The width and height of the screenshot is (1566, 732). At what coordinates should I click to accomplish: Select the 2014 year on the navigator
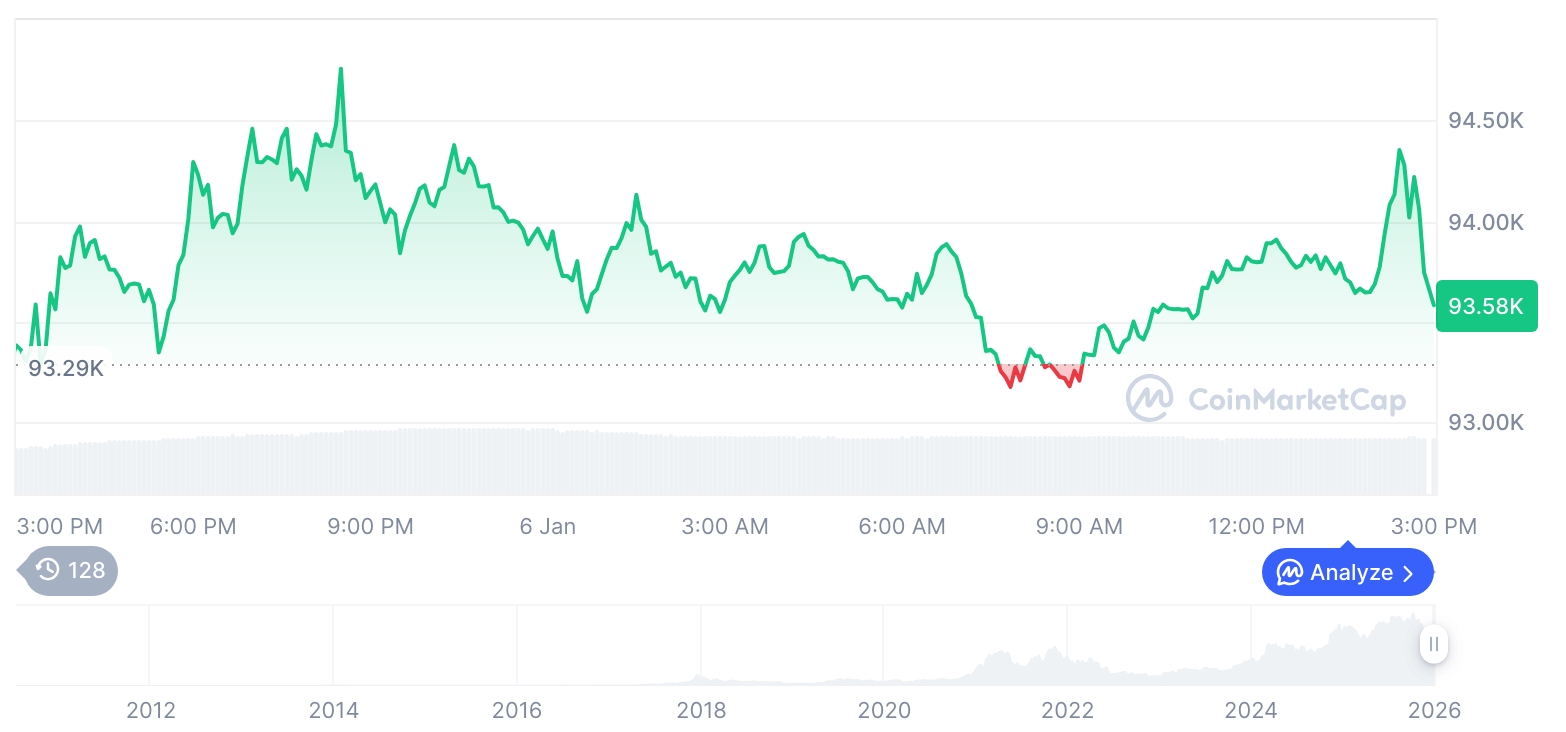(334, 711)
